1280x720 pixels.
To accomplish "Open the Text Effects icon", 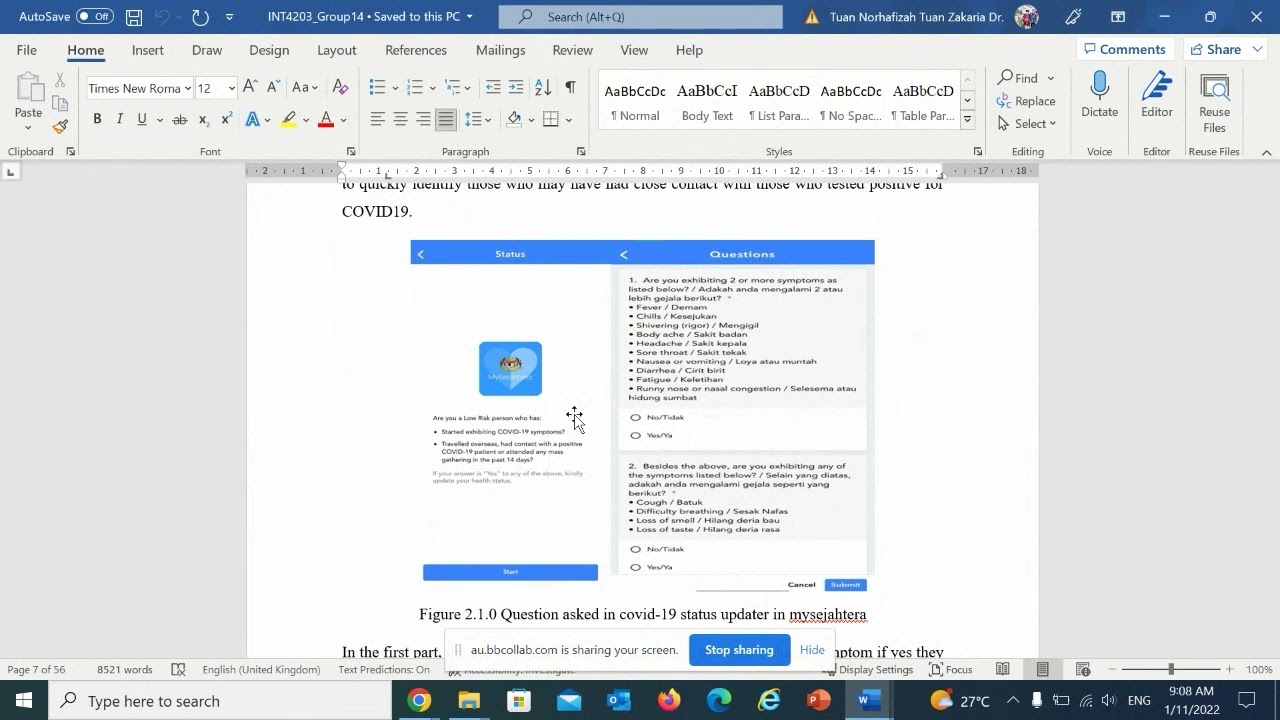I will tap(252, 119).
